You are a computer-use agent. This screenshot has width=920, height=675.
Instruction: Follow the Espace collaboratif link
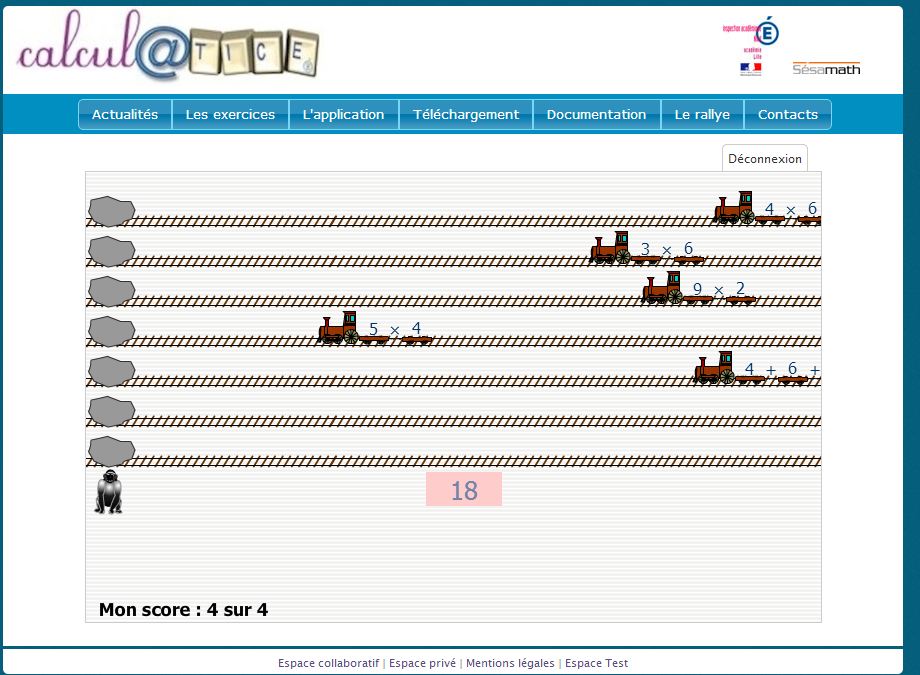329,663
